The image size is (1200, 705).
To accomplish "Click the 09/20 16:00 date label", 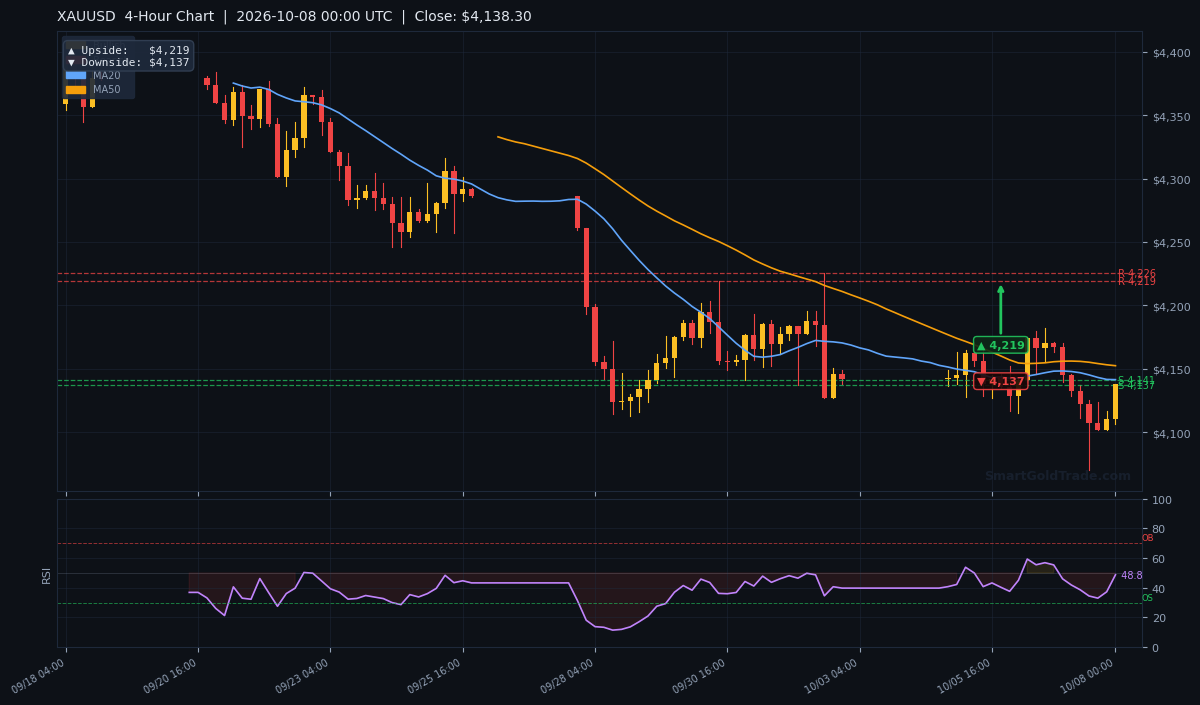I will point(171,676).
